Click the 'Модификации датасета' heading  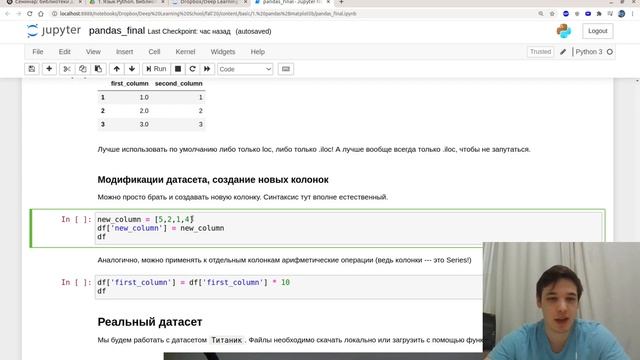[213, 180]
